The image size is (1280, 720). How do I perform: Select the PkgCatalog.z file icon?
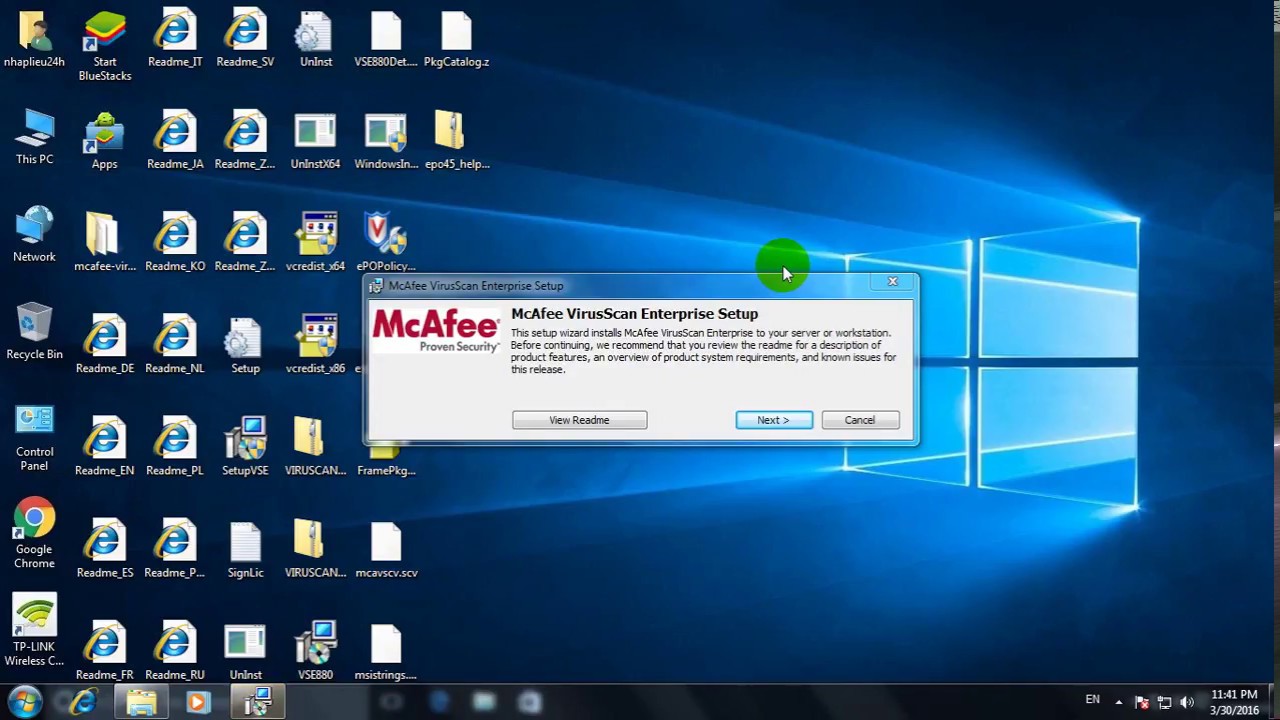pyautogui.click(x=456, y=32)
